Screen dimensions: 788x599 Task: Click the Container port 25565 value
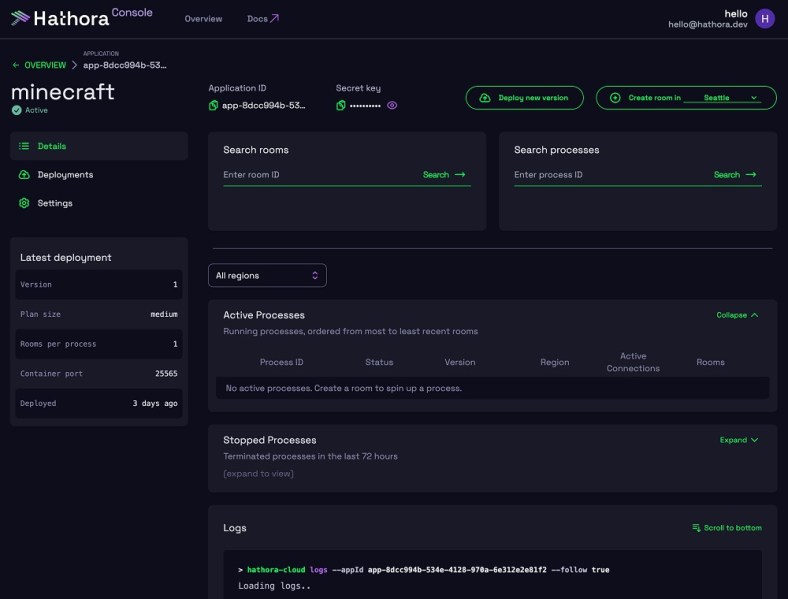pyautogui.click(x=166, y=373)
